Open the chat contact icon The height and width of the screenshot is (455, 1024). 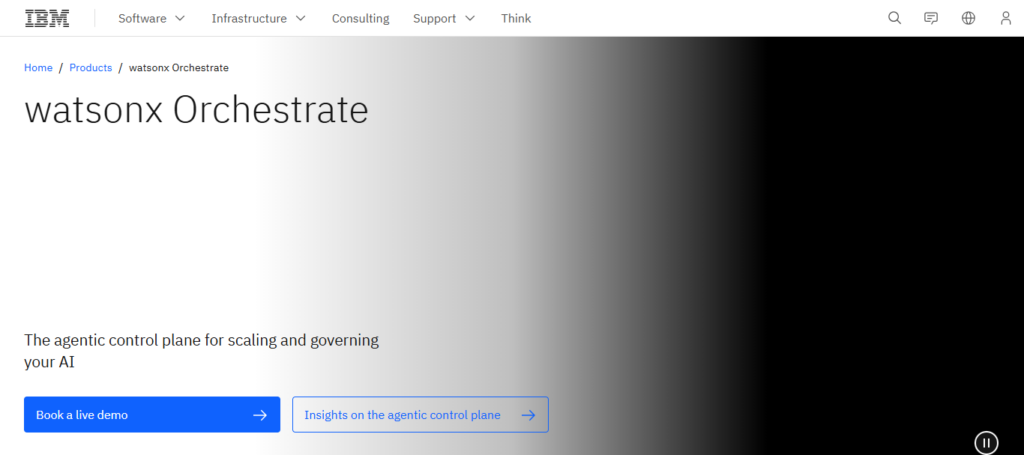(x=931, y=18)
